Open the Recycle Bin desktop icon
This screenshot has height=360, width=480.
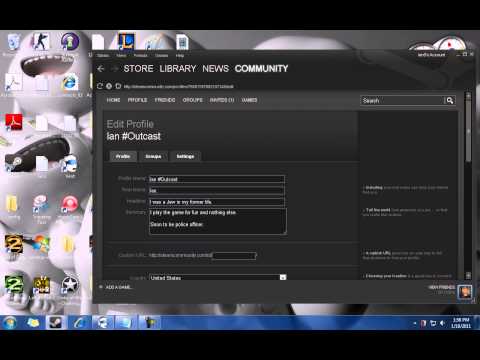coord(14,42)
